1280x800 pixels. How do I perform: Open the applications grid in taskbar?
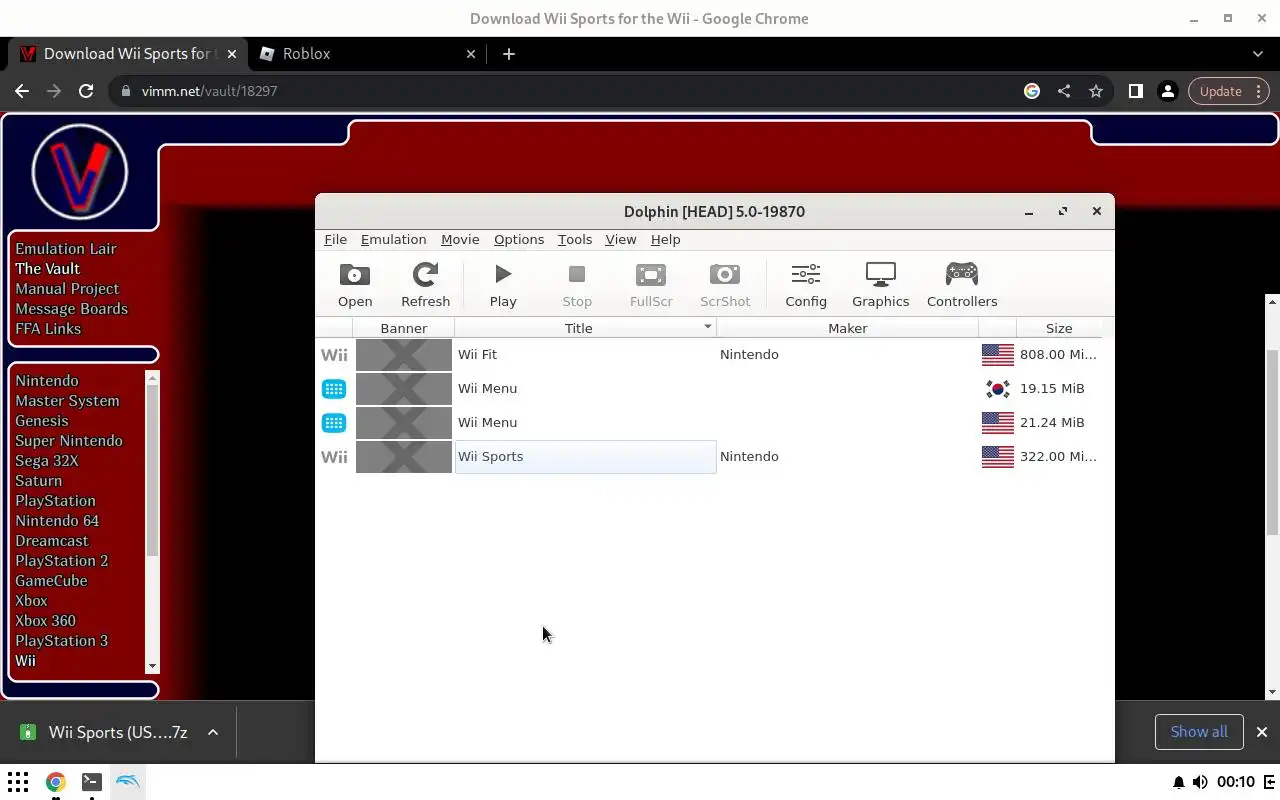(x=18, y=782)
